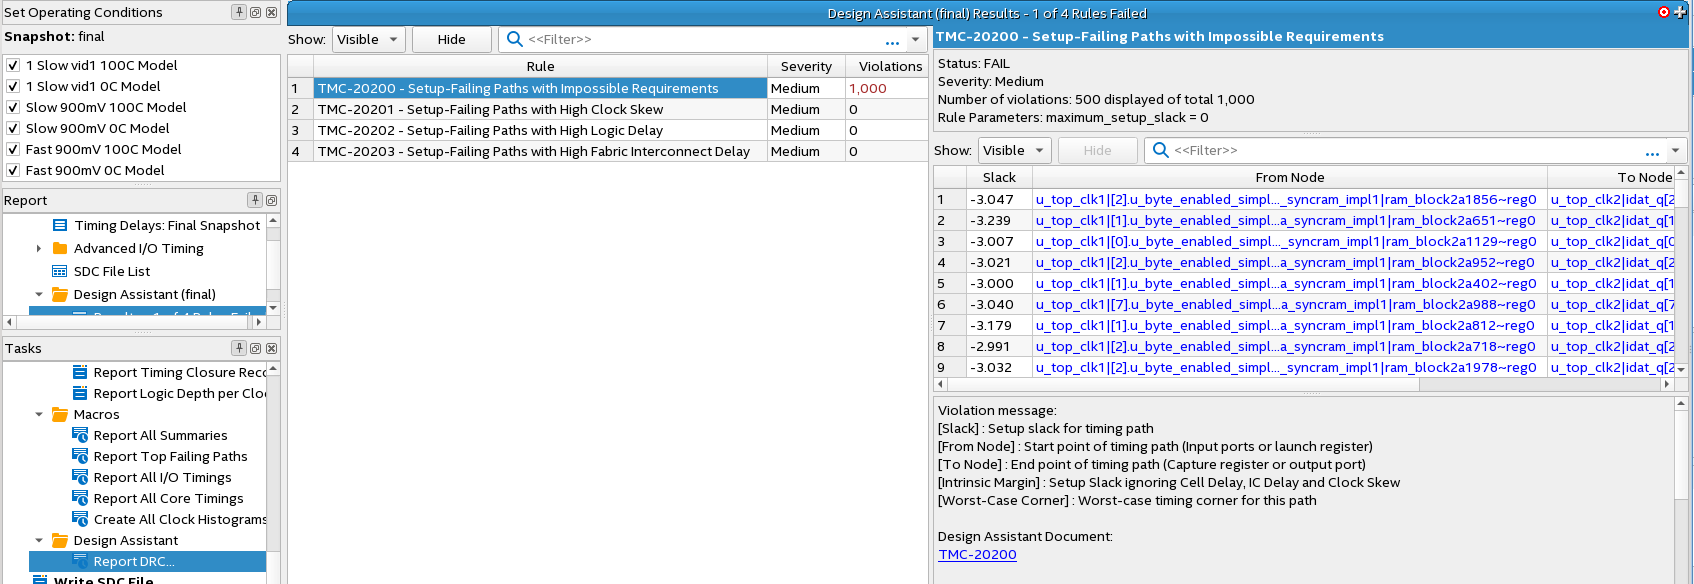
Task: Click the Report All Summaries macro icon
Action: point(81,435)
